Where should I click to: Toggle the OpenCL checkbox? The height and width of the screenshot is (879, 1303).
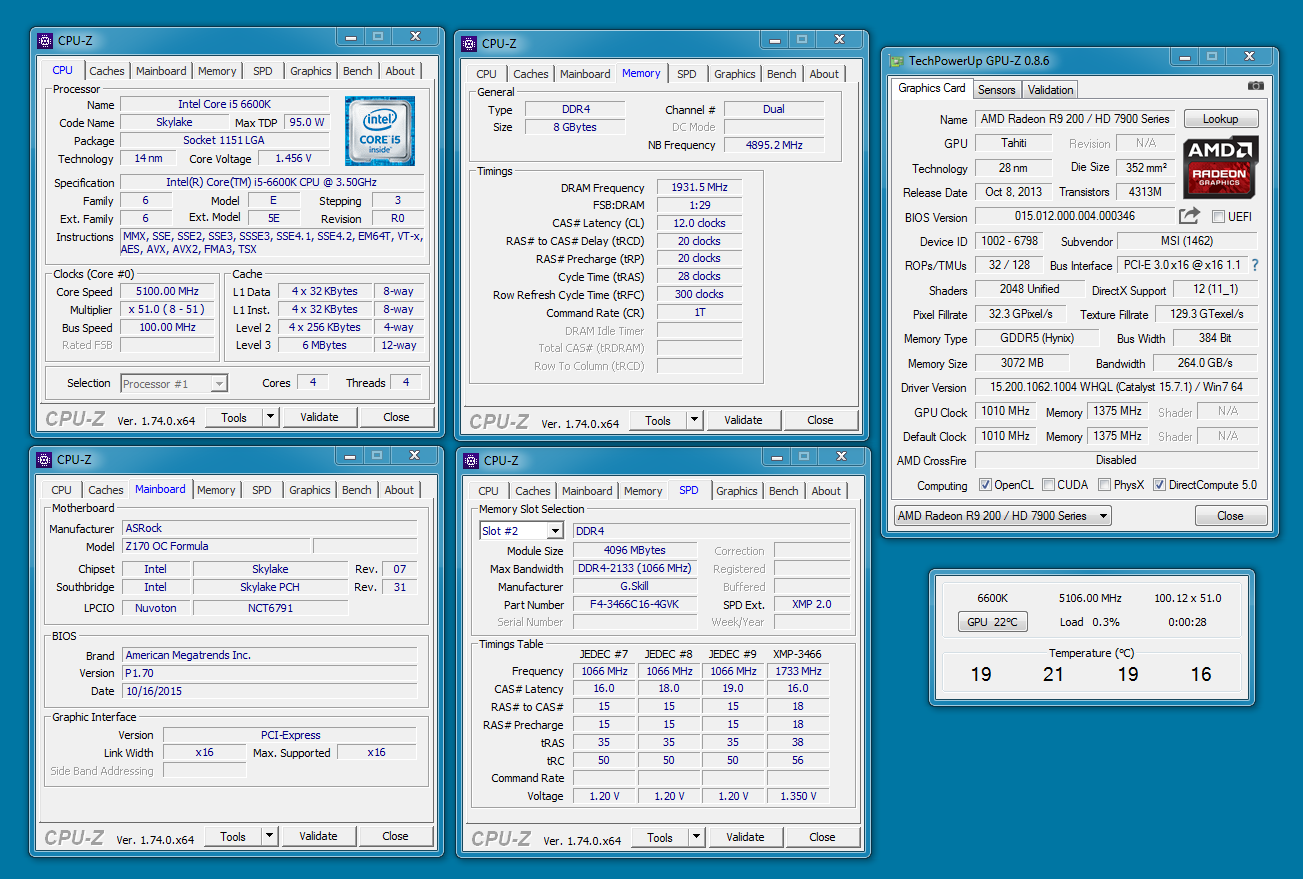985,485
